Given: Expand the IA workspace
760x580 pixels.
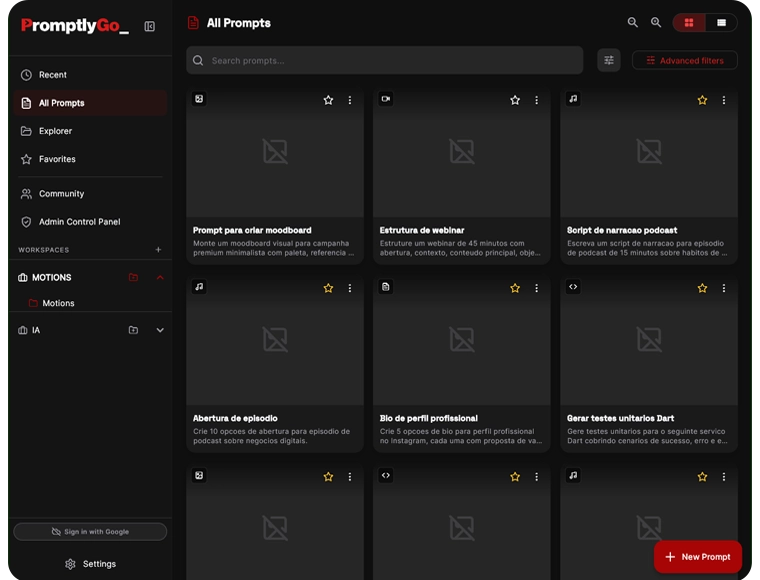Looking at the screenshot, I should (160, 330).
